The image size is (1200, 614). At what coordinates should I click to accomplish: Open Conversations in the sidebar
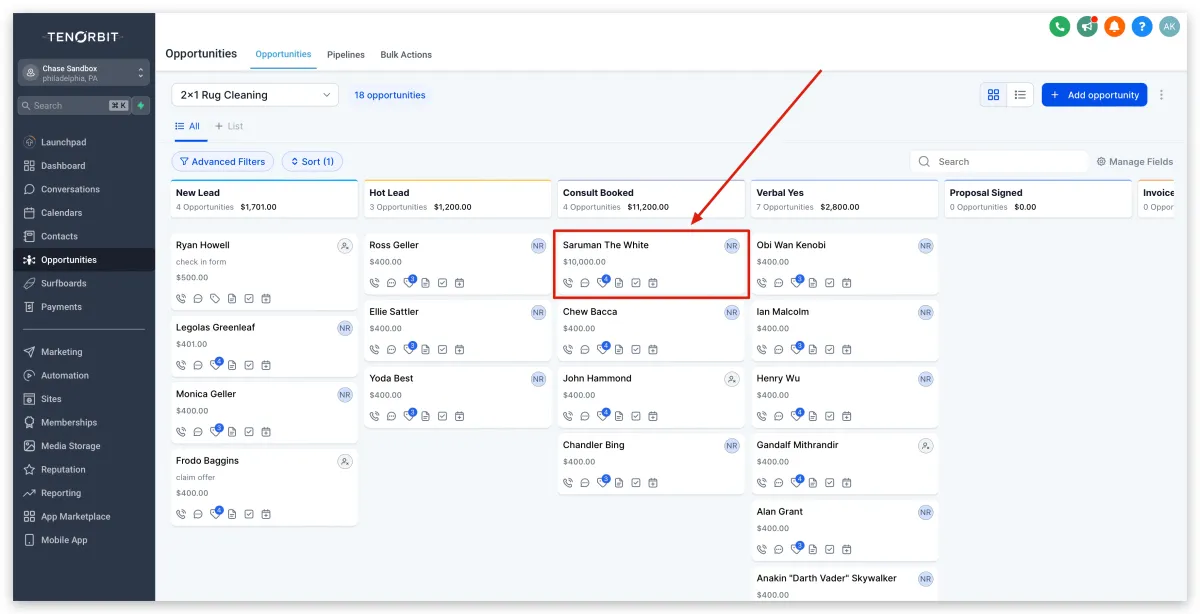coord(70,189)
